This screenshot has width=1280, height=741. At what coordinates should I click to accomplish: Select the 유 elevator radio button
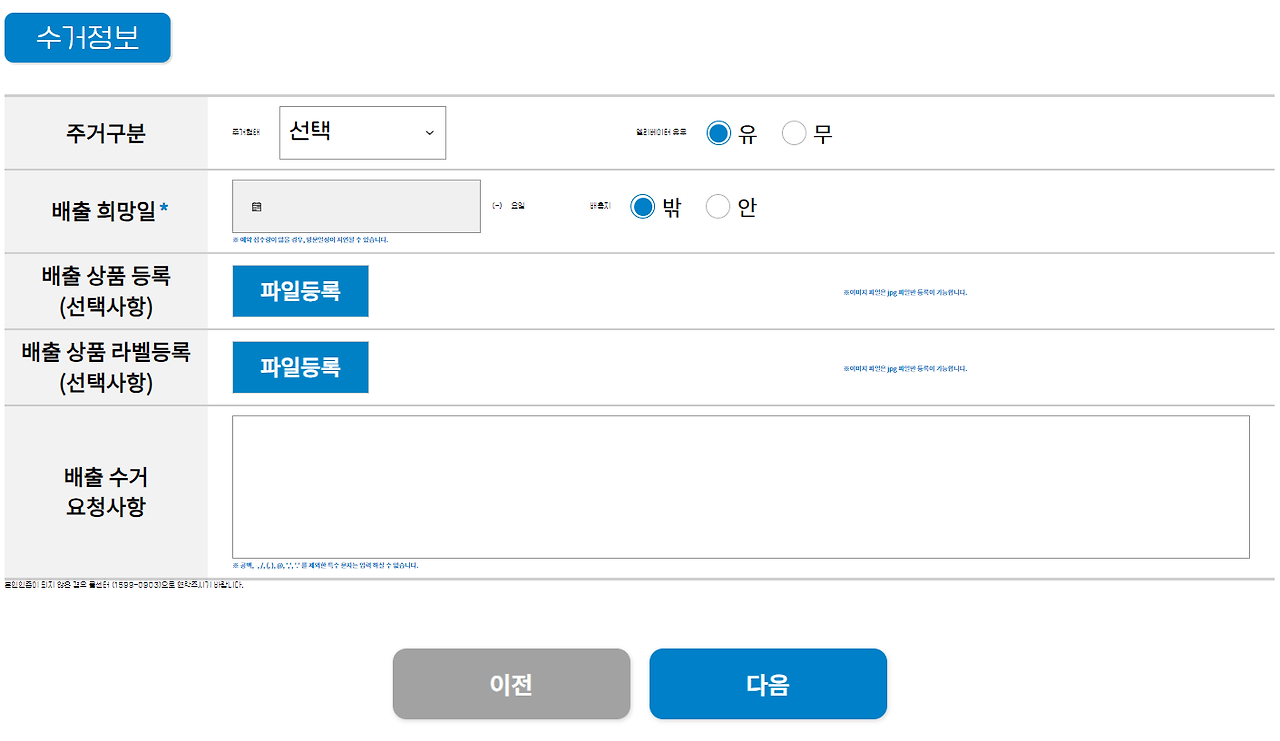pos(718,133)
